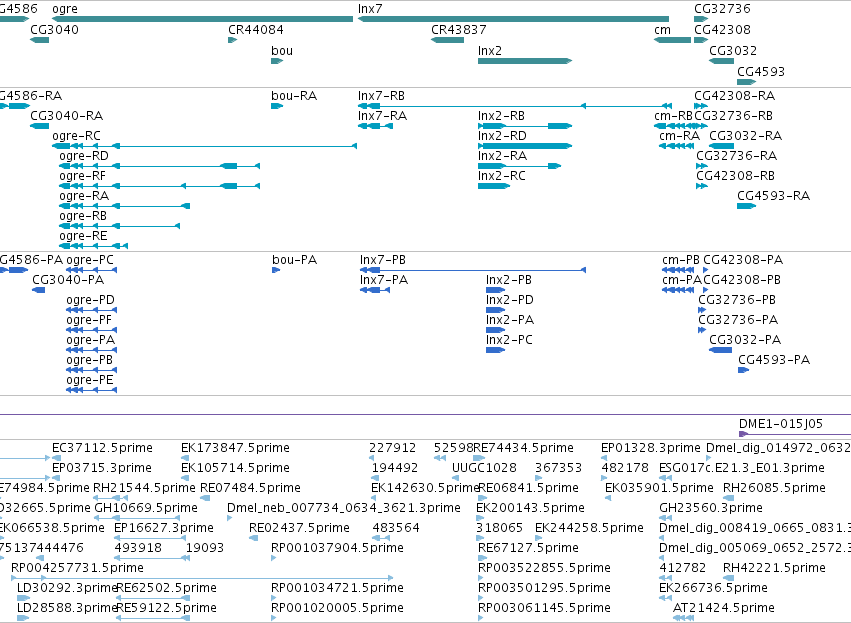Click the DME1-015J05 clone label
Screen dimensions: 851x623
coord(781,424)
